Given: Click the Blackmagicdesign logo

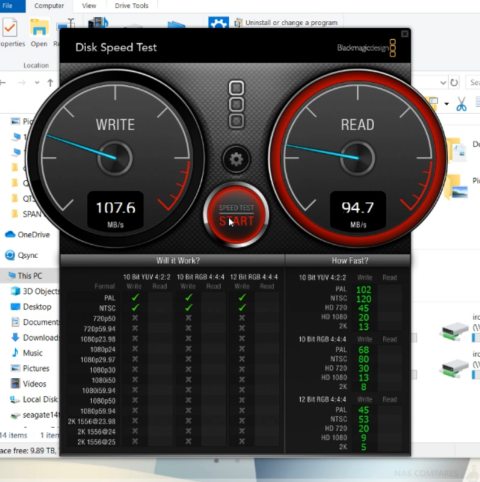Looking at the screenshot, I should point(366,48).
